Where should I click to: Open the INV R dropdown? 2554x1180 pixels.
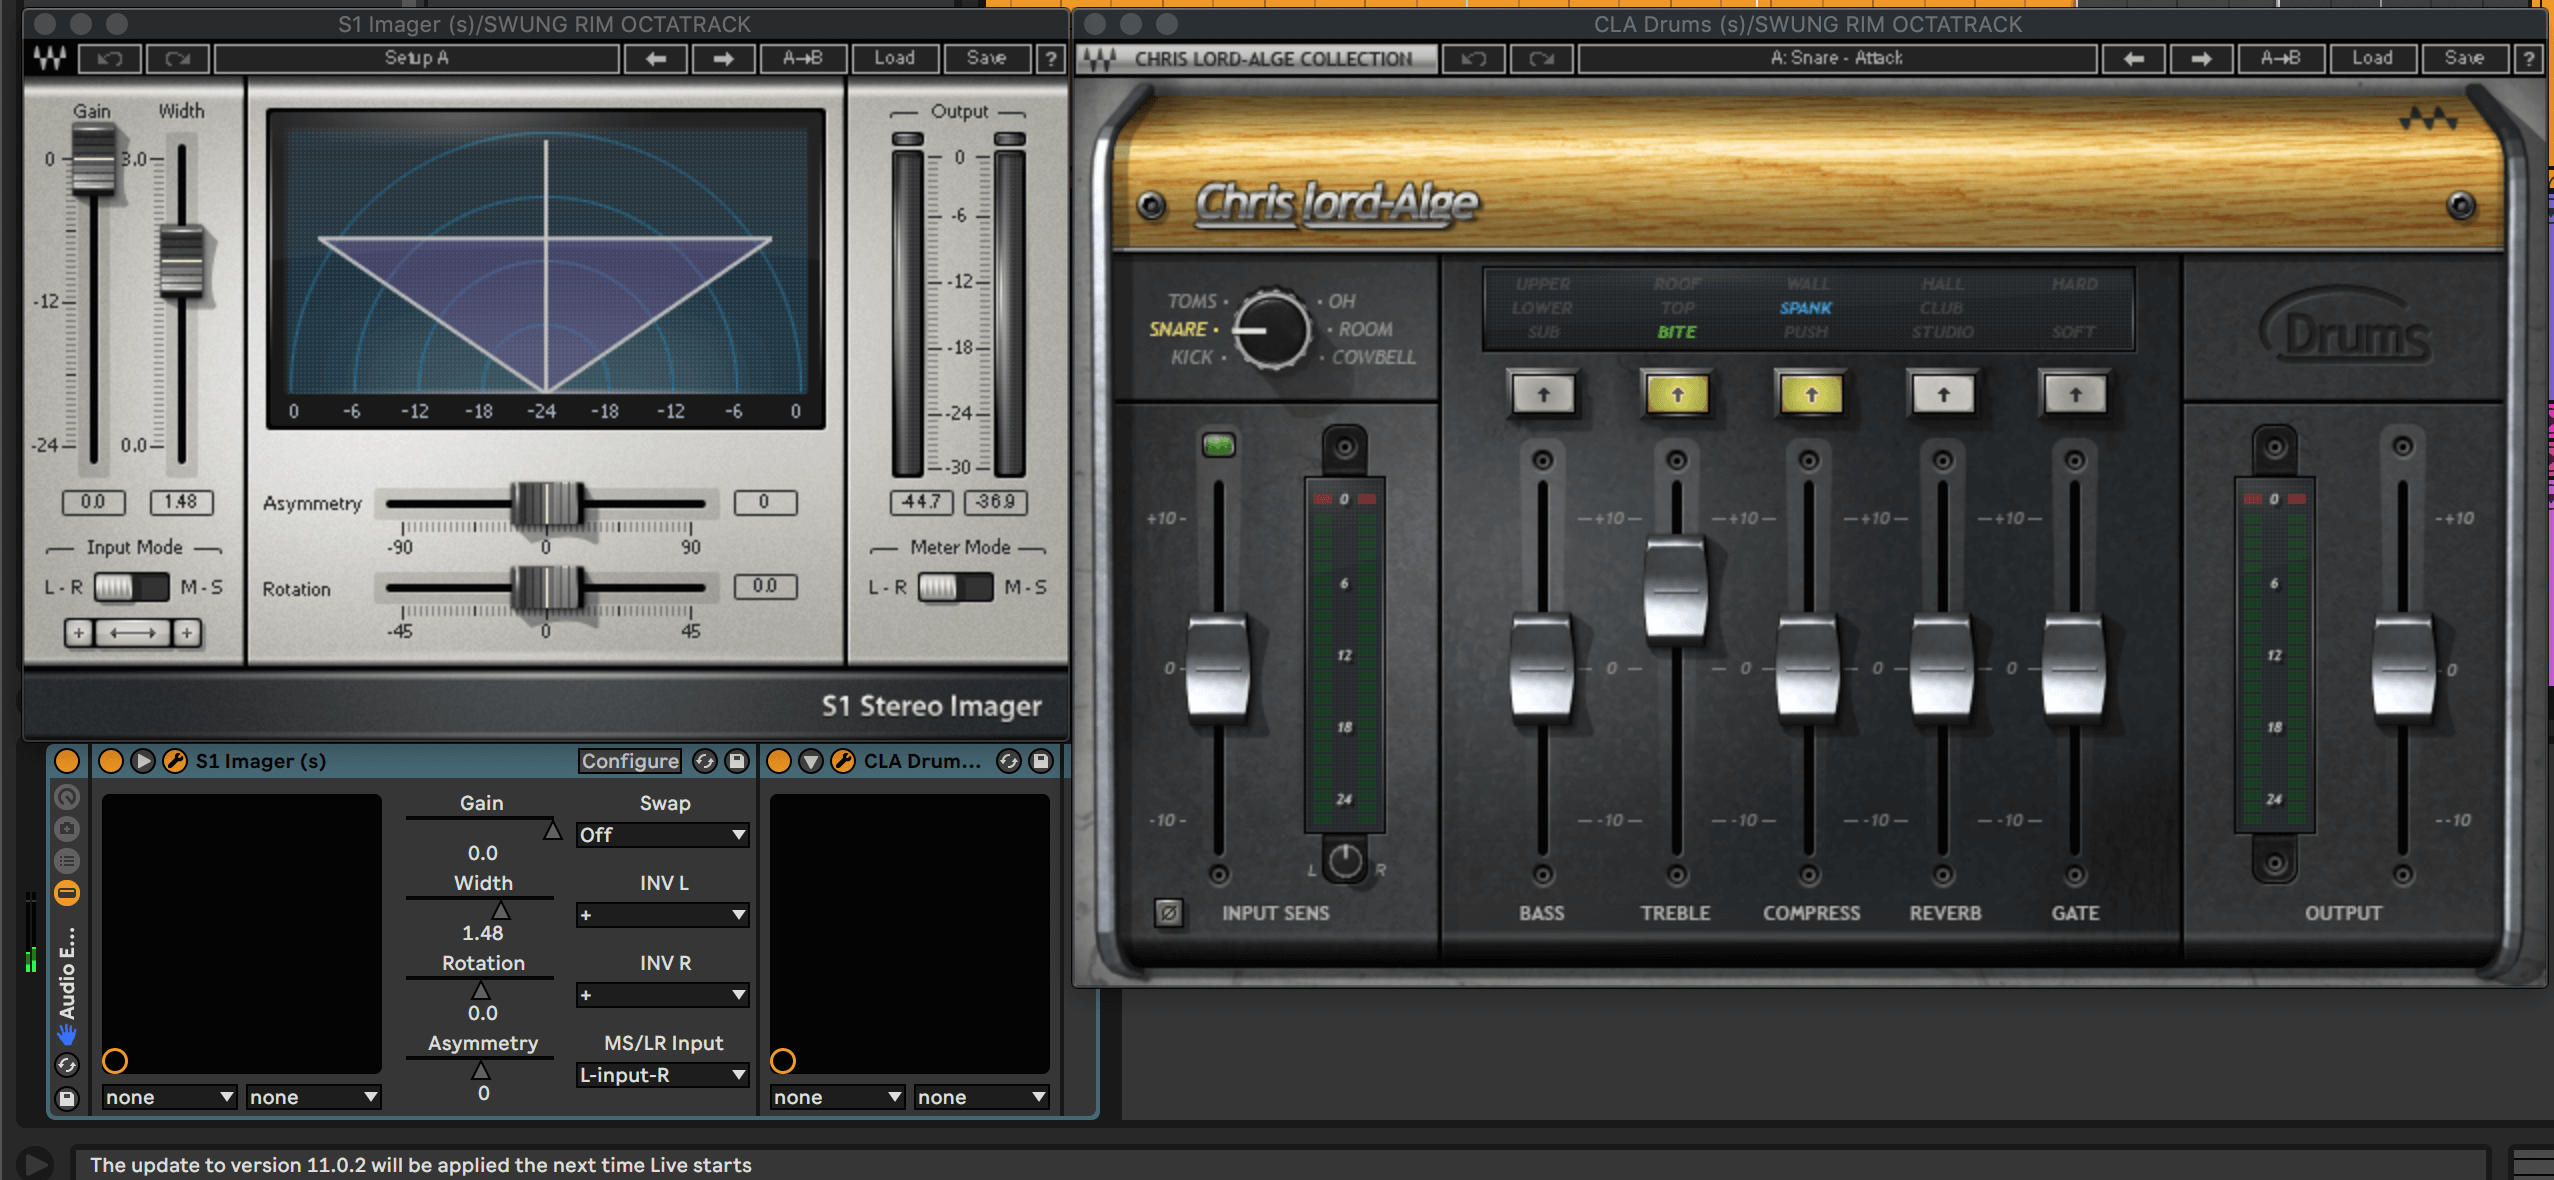pos(663,994)
